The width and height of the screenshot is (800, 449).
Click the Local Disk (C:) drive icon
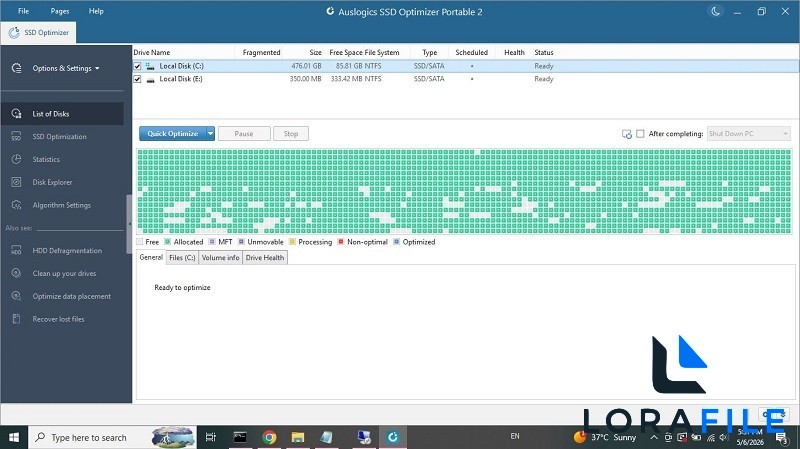150,66
